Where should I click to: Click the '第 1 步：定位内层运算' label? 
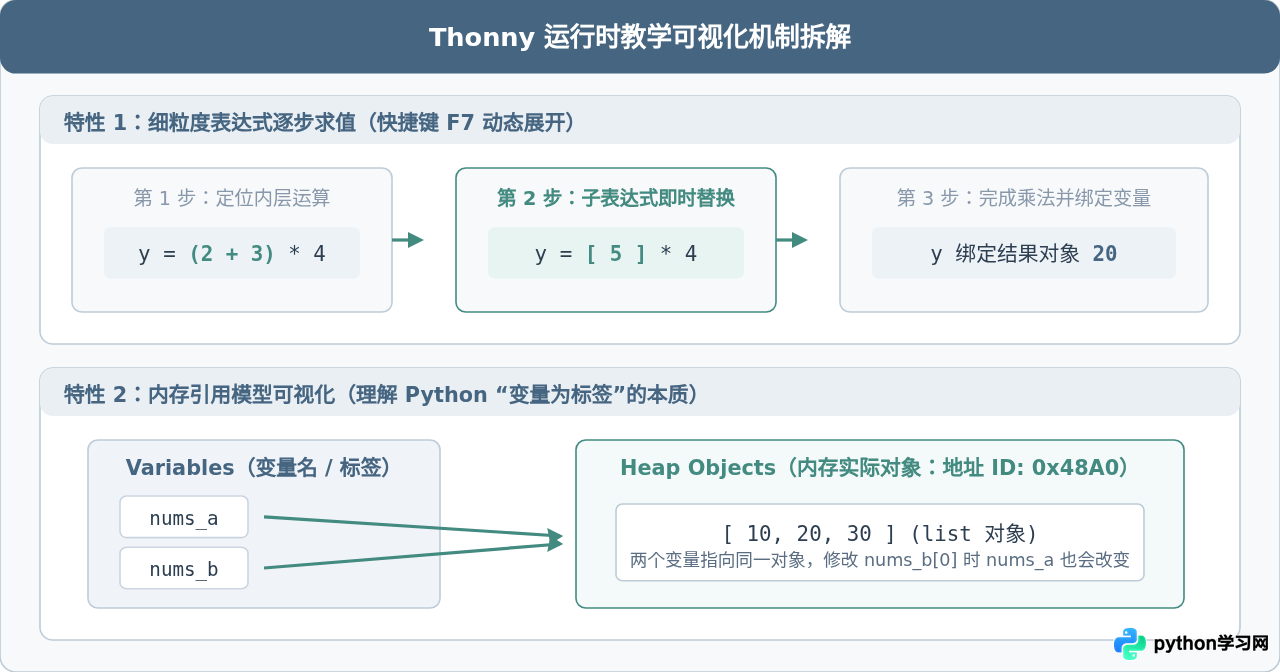[232, 198]
